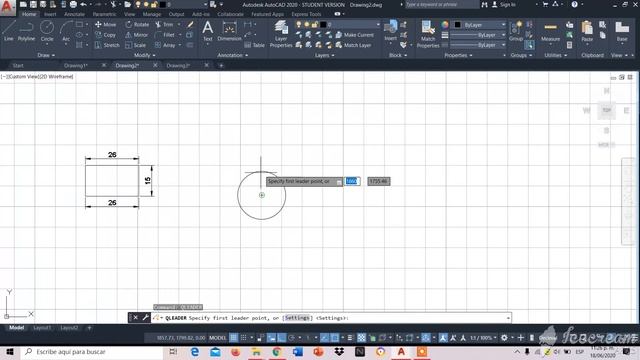Screen dimensions: 640x360
Task: Select the Line tool
Action: [9, 31]
